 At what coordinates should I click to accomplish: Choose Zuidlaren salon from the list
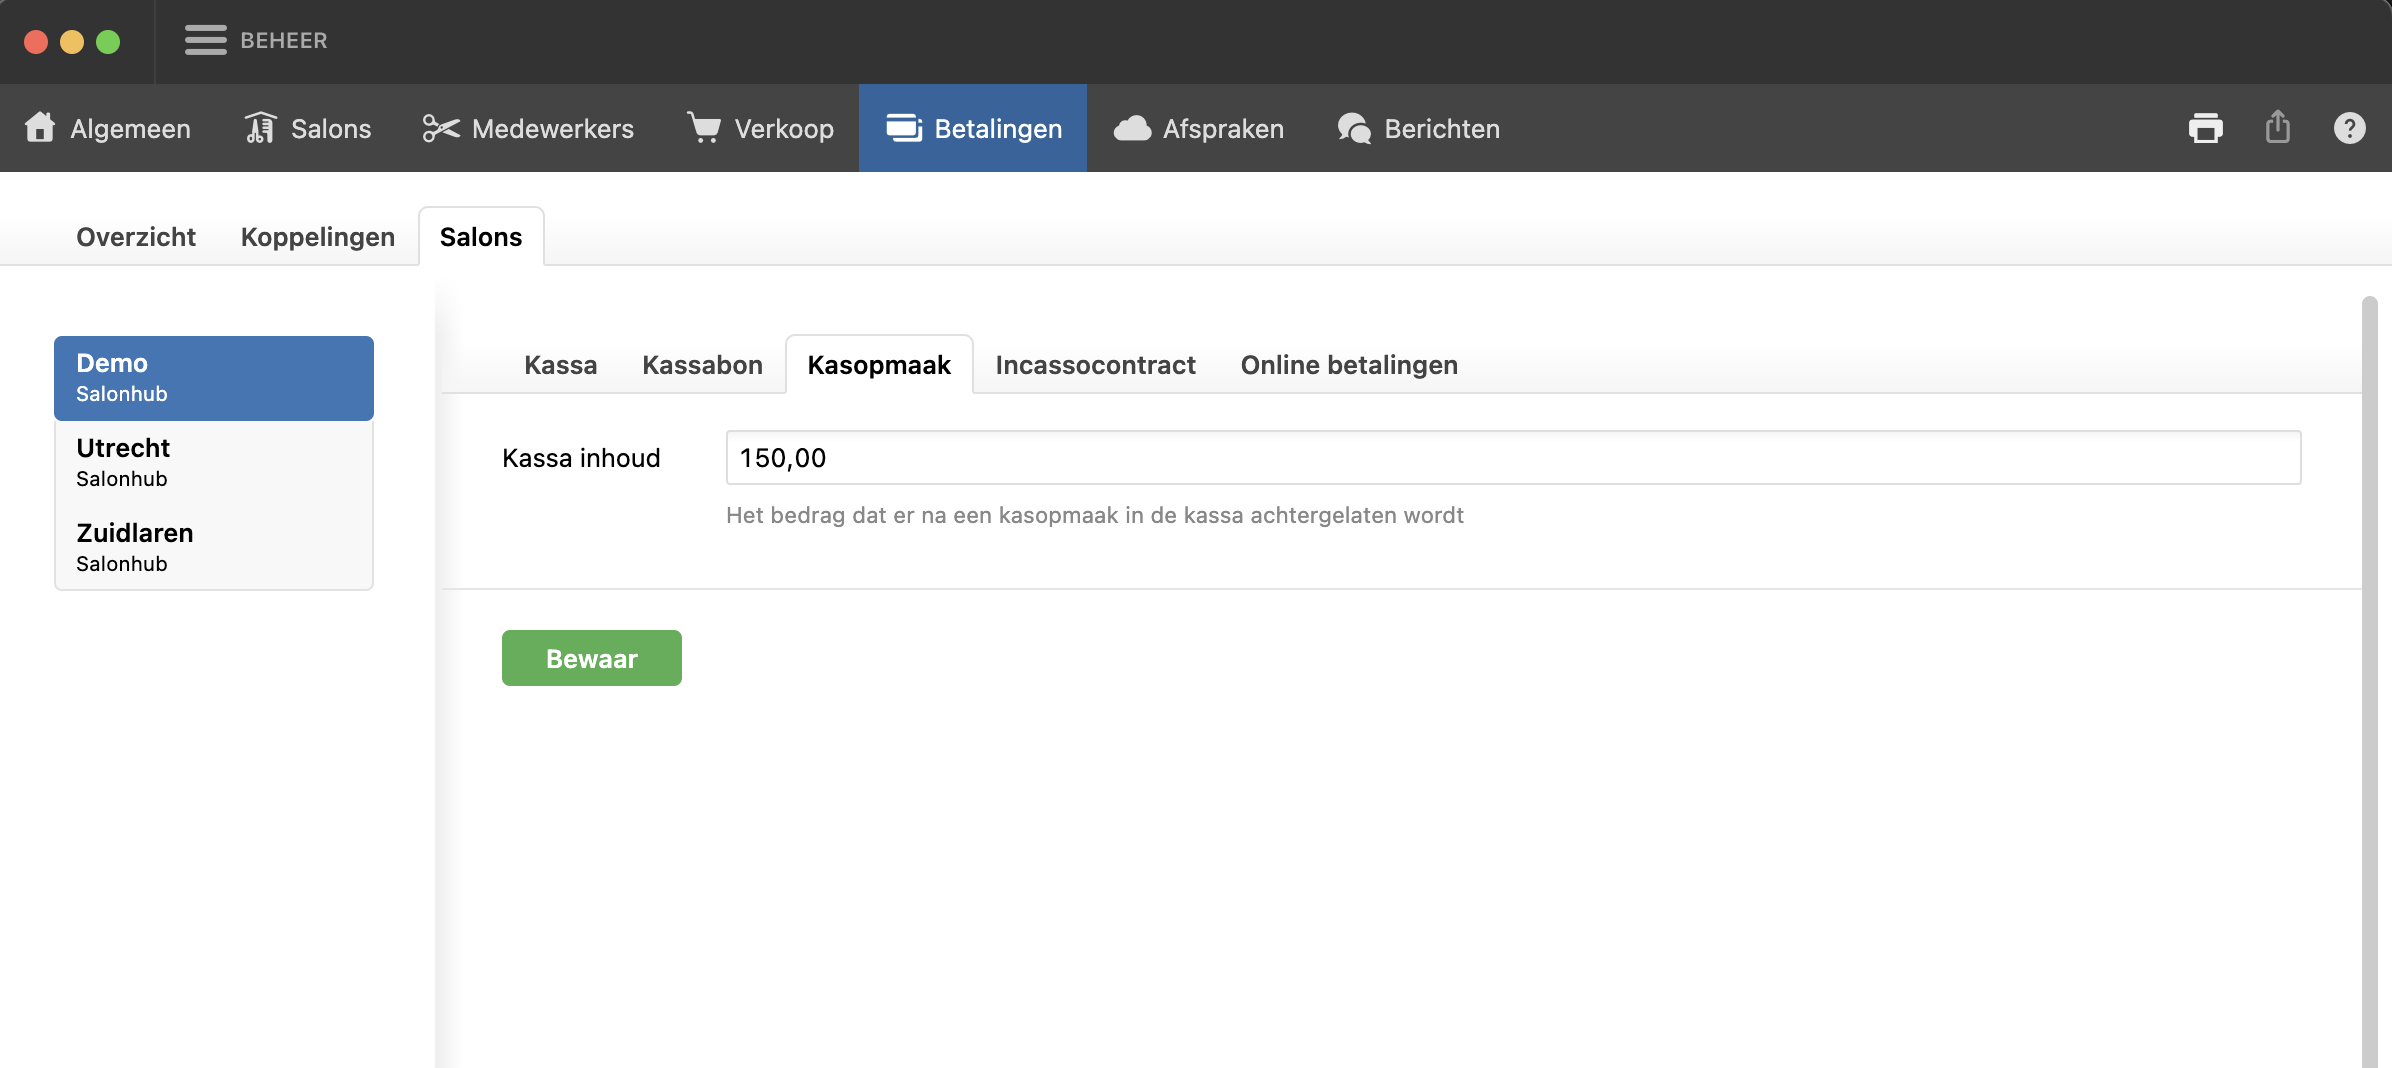click(x=213, y=547)
